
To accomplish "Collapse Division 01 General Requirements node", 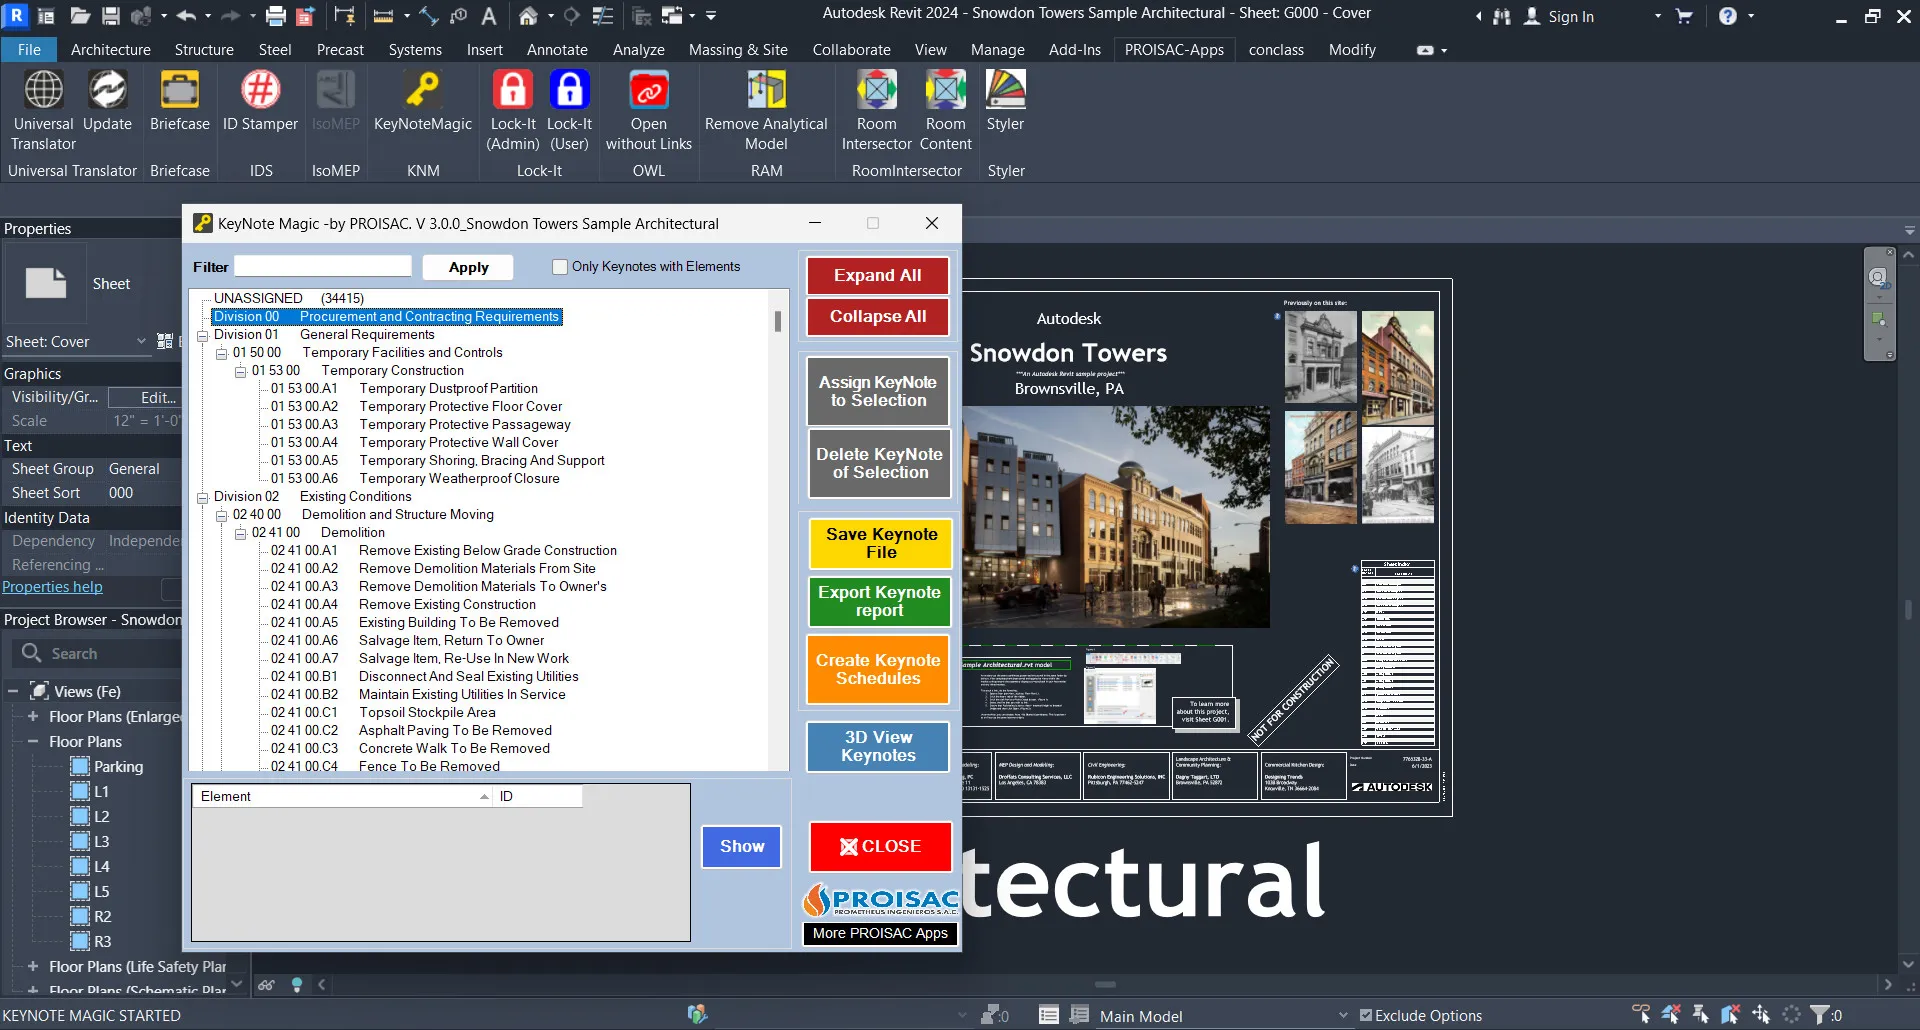I will pos(203,335).
